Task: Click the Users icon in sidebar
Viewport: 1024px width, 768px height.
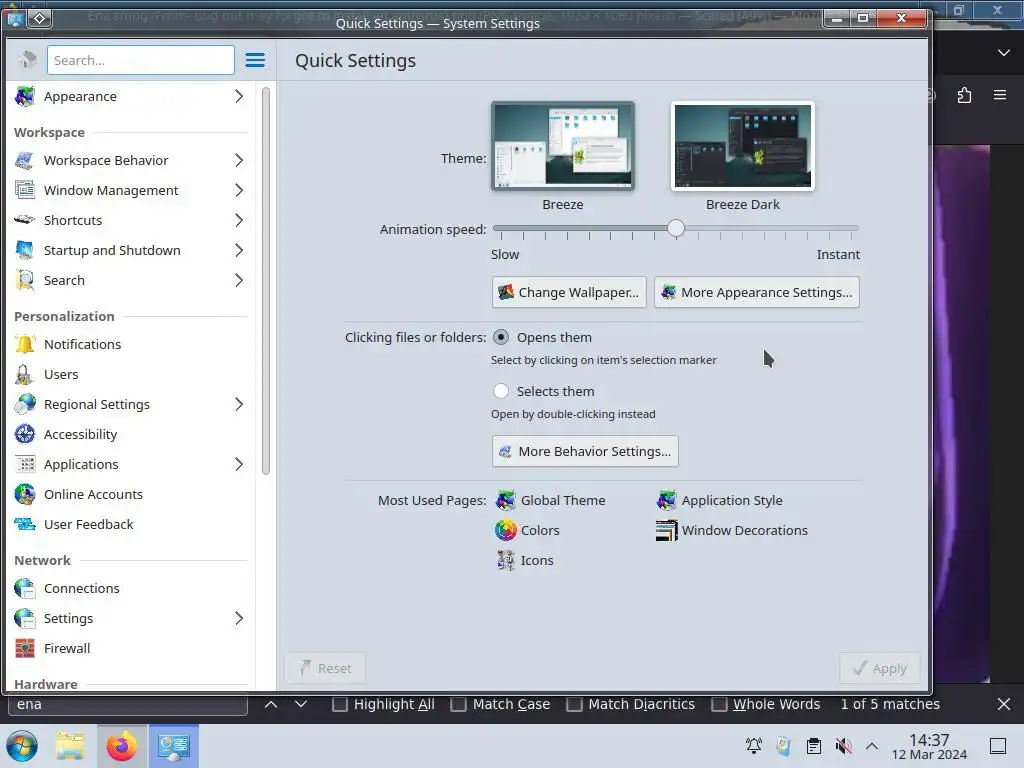Action: pyautogui.click(x=25, y=374)
